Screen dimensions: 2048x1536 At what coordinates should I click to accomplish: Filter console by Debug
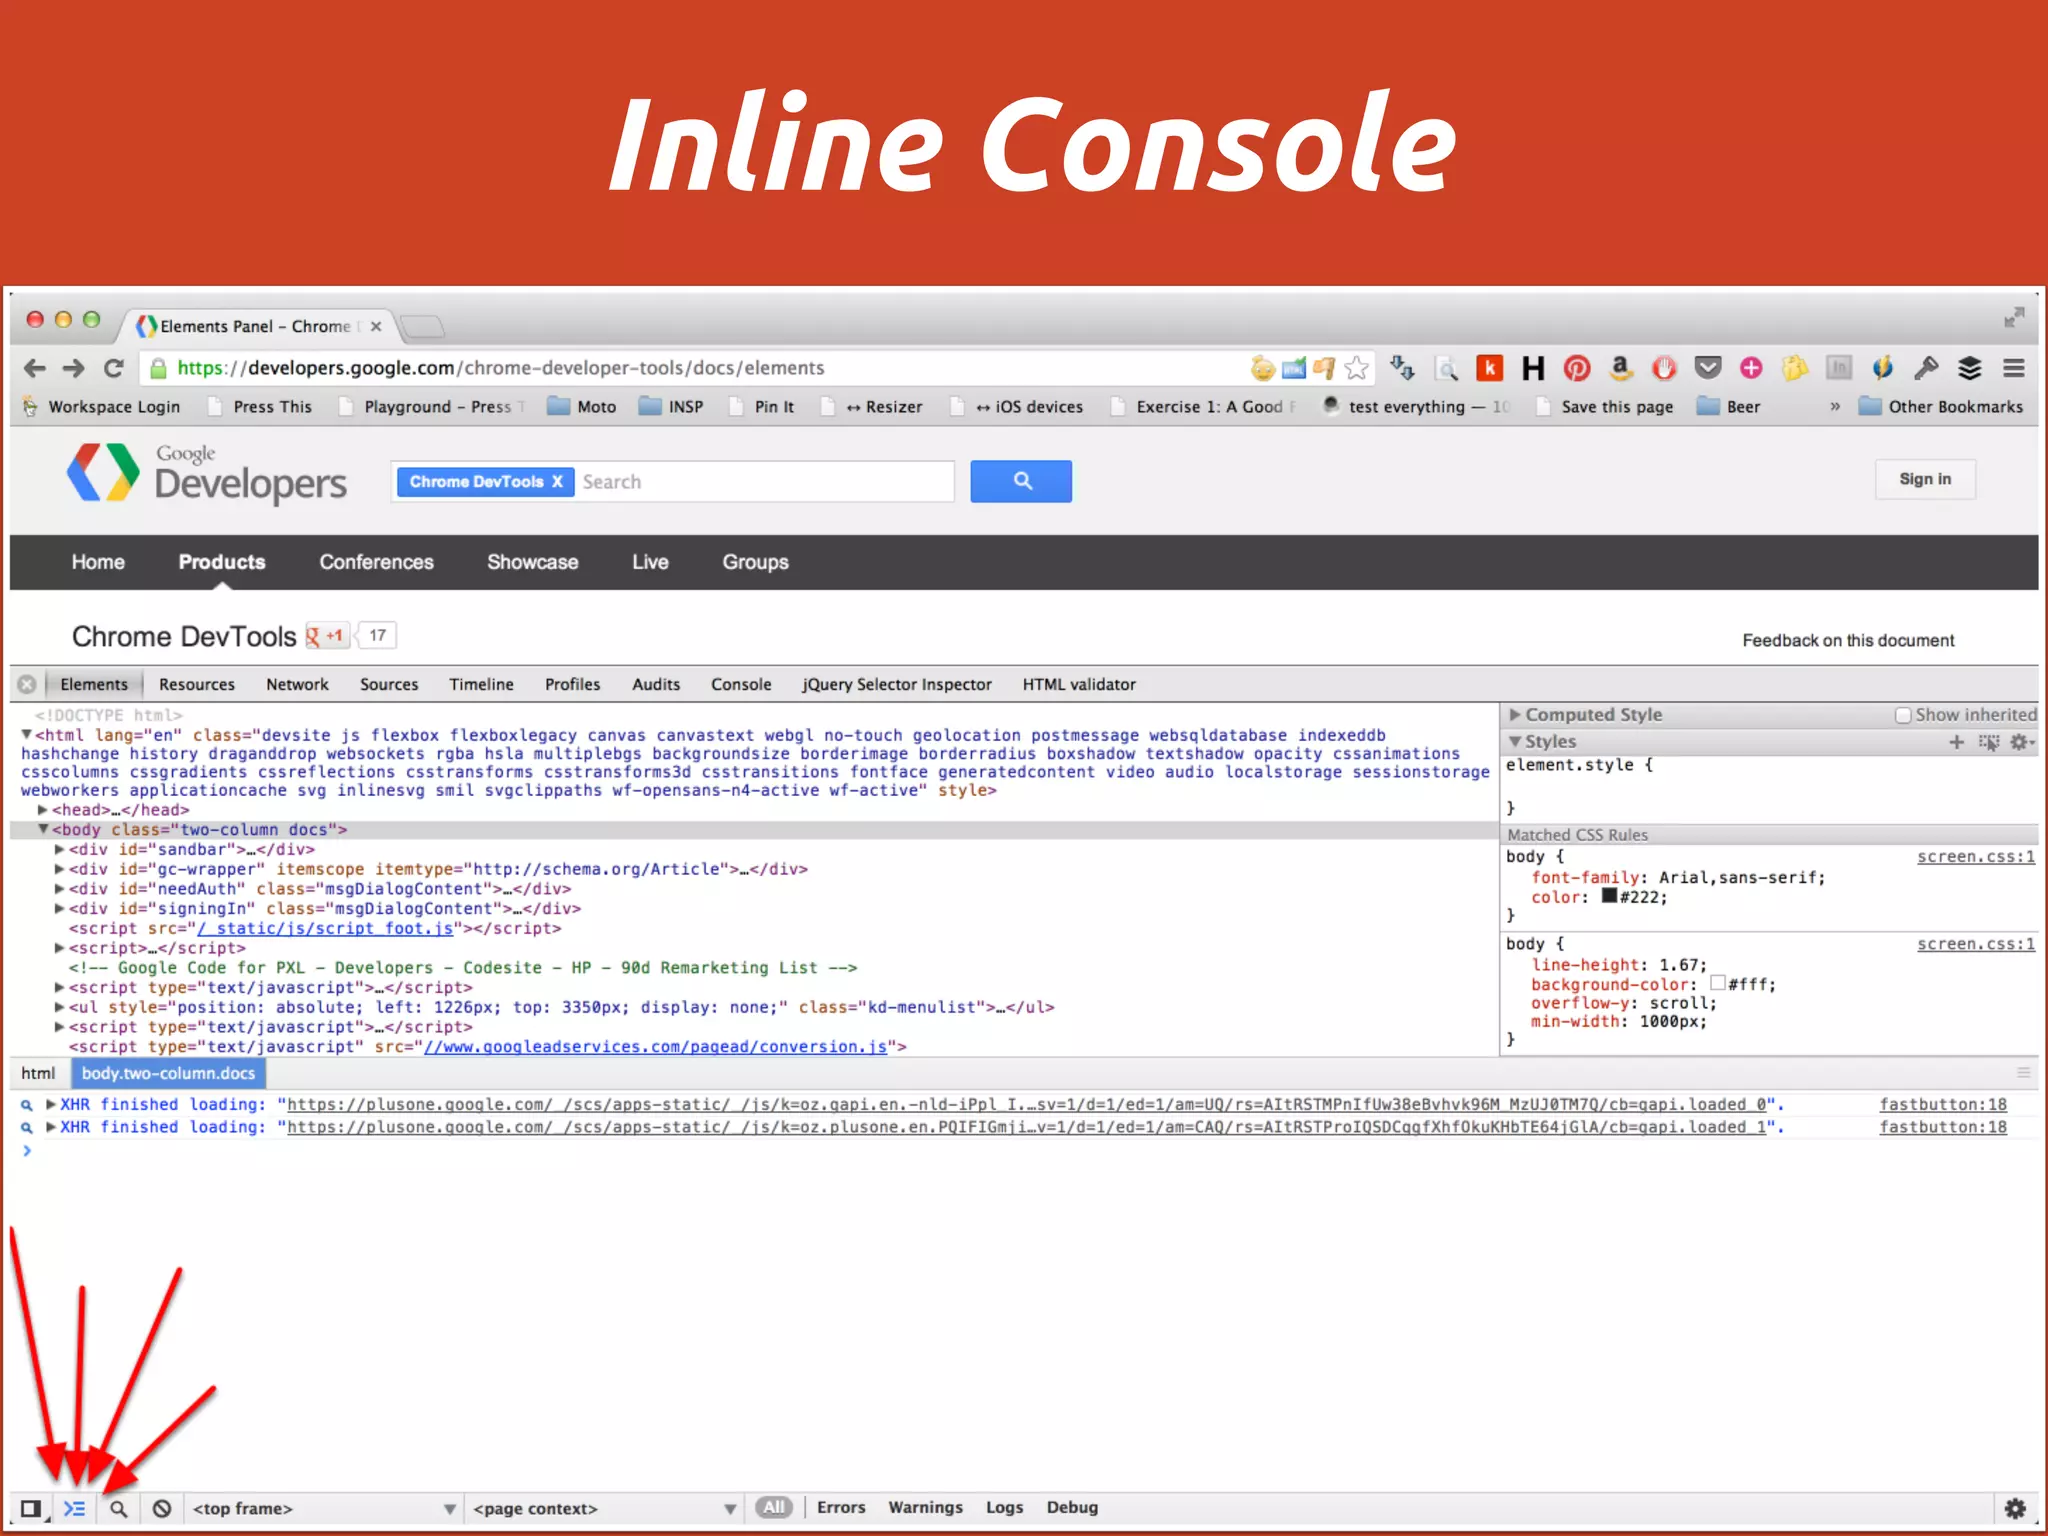(1072, 1507)
